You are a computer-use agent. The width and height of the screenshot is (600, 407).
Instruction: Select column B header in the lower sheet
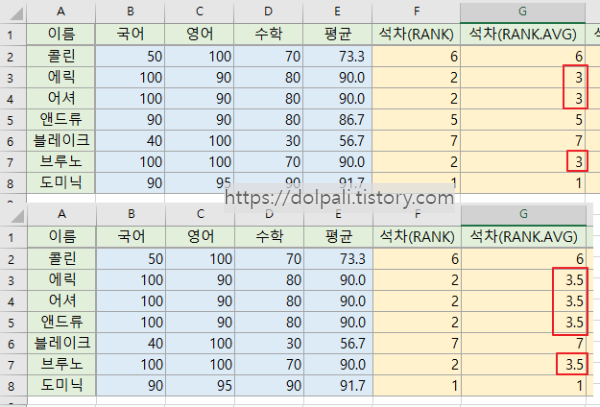coord(131,215)
